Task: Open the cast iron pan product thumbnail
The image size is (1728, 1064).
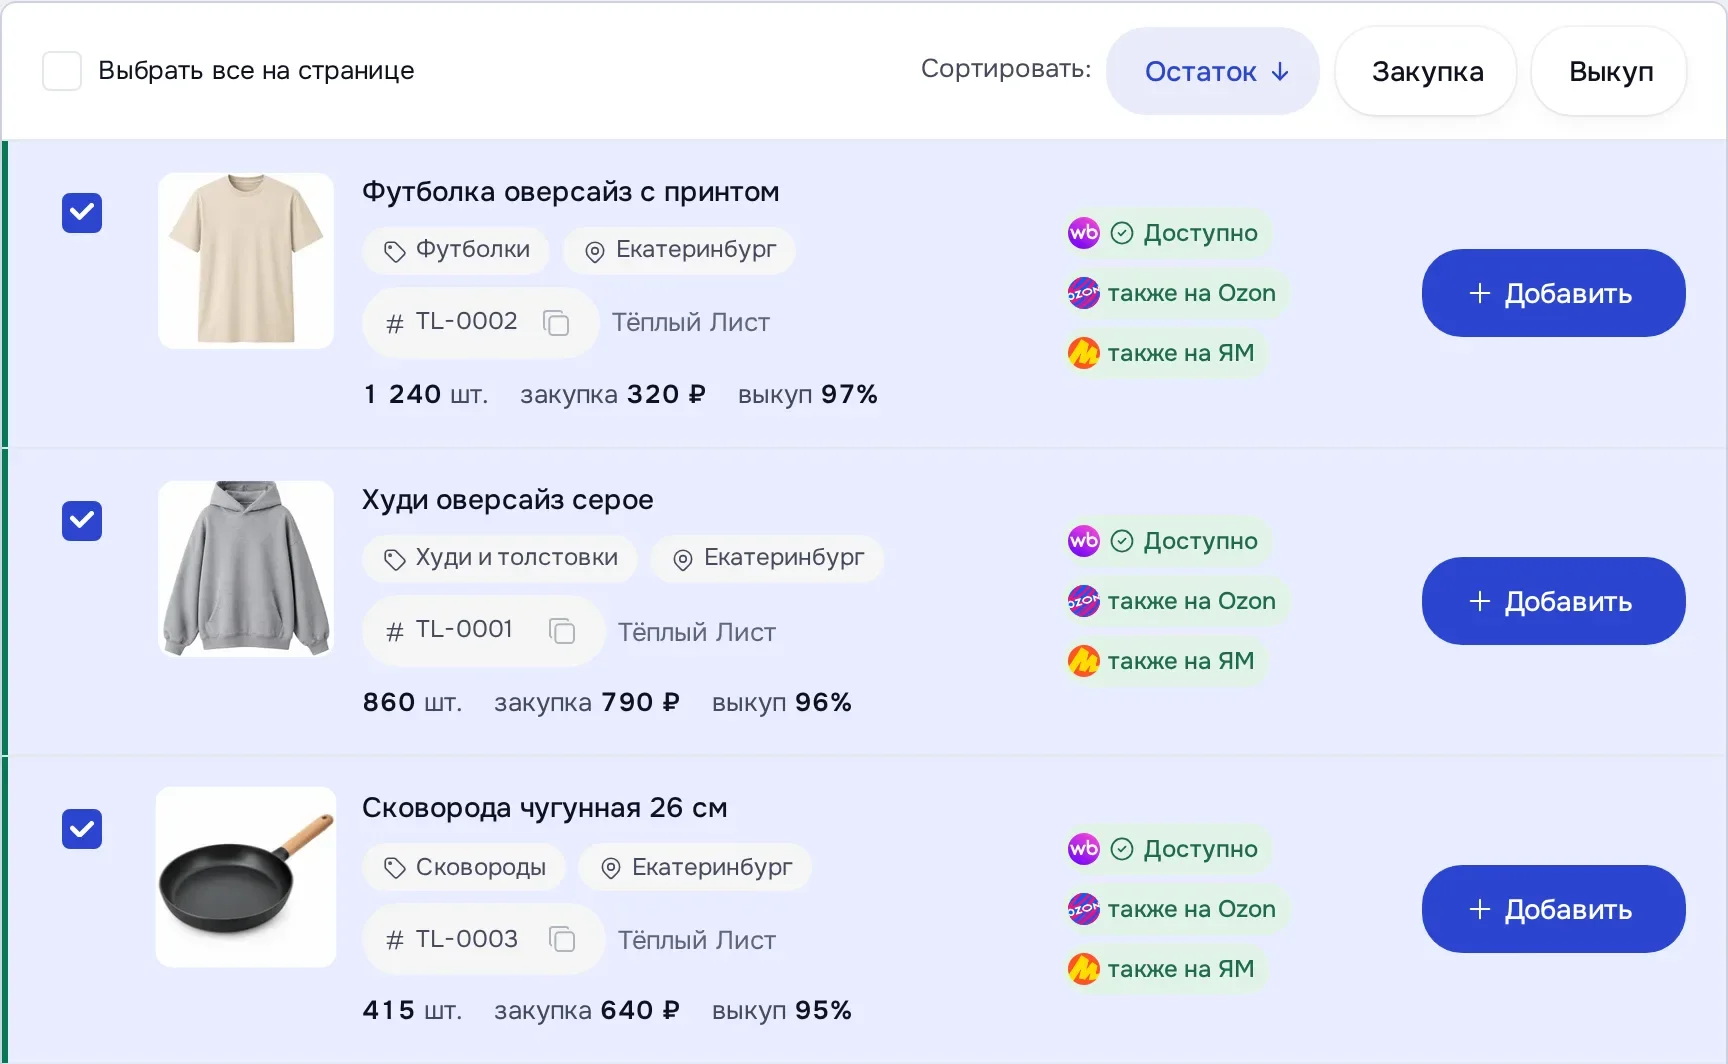Action: click(246, 877)
